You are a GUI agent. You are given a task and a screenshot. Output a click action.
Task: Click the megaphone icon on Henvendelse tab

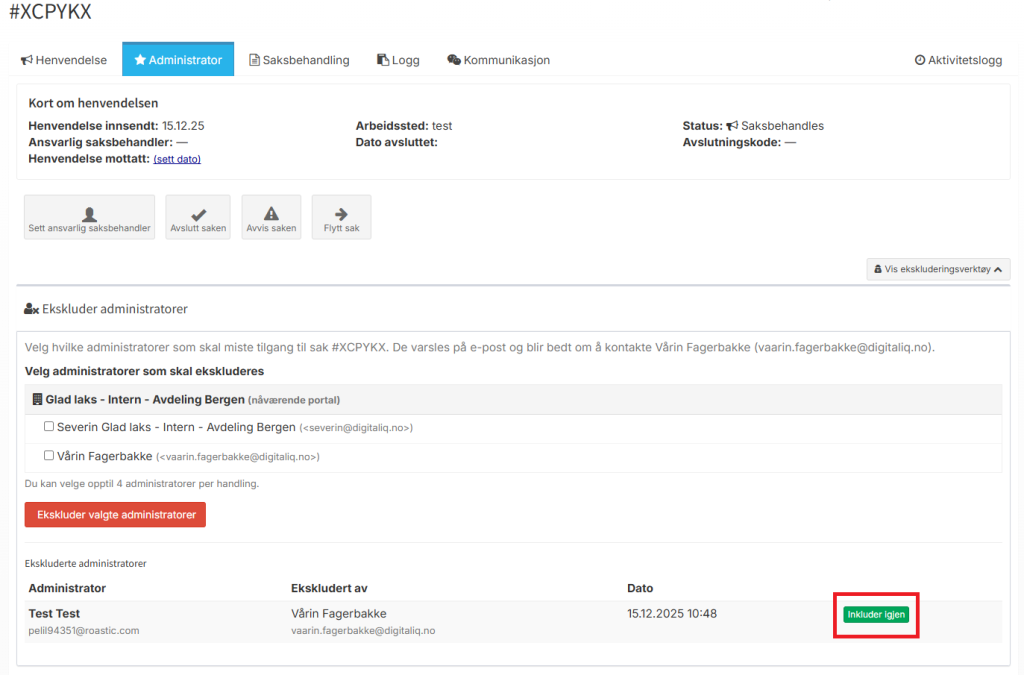point(26,60)
